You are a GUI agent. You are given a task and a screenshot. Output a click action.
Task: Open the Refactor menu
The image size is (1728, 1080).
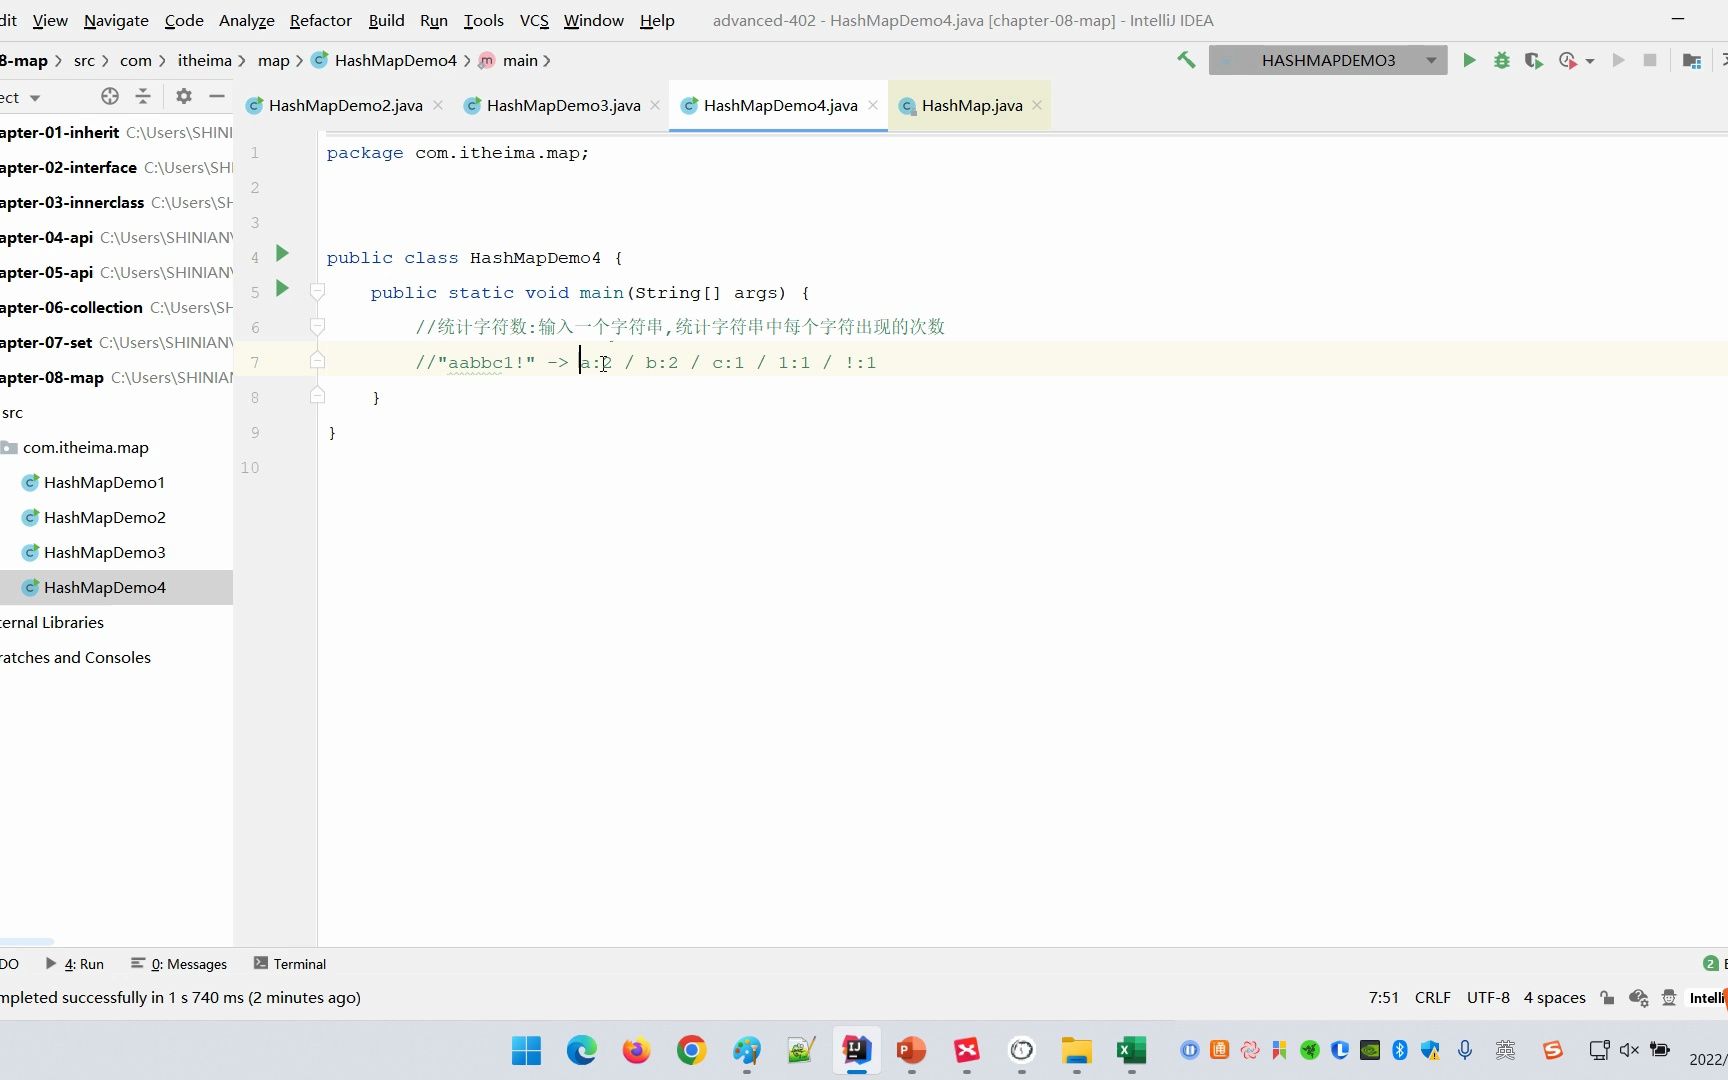[321, 20]
